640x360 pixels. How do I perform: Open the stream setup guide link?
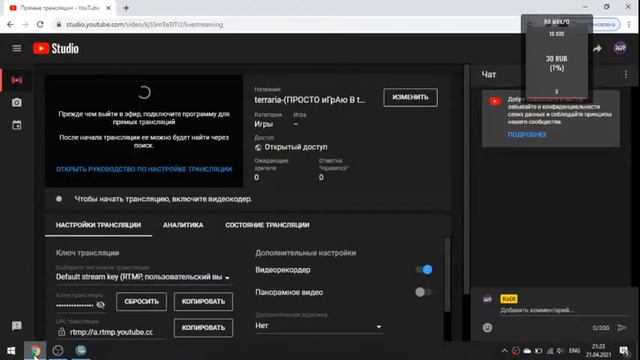[x=144, y=169]
